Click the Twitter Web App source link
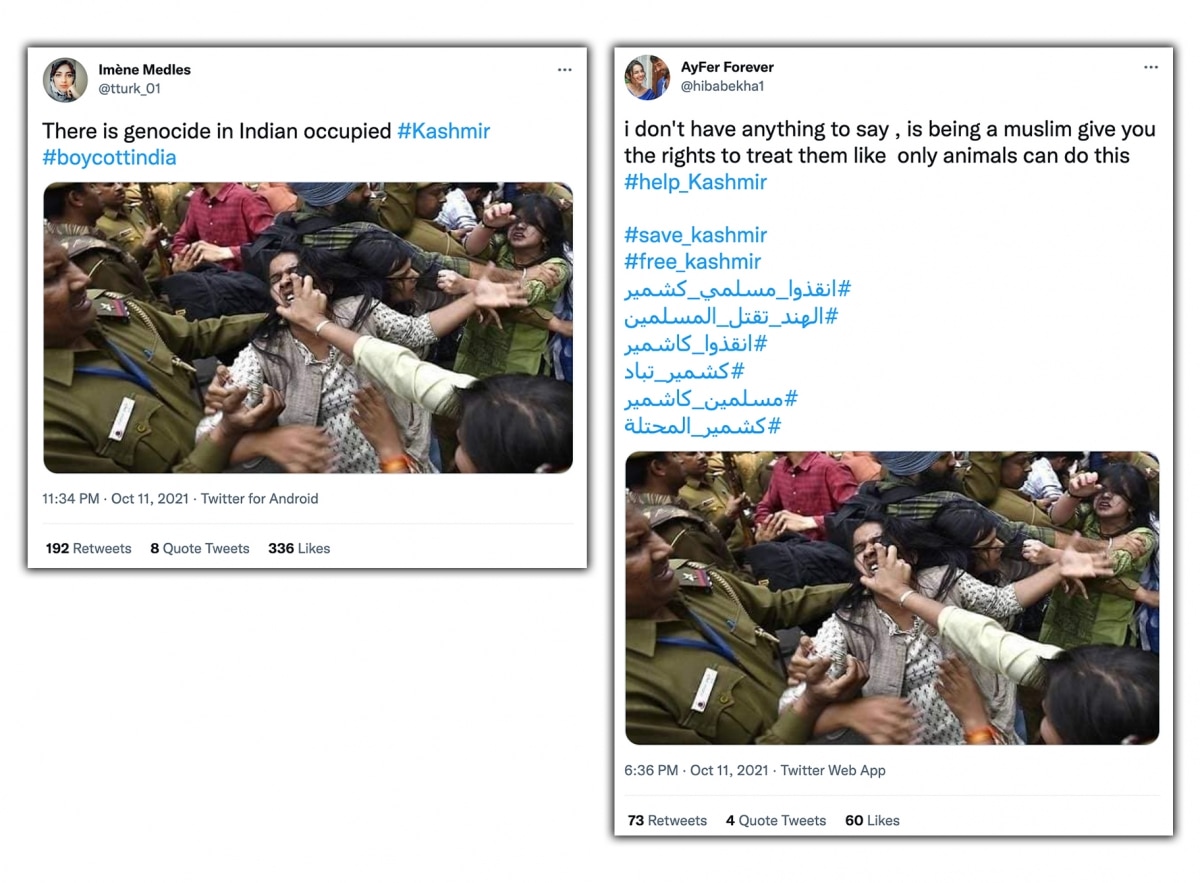This screenshot has width=1200, height=883. (833, 770)
